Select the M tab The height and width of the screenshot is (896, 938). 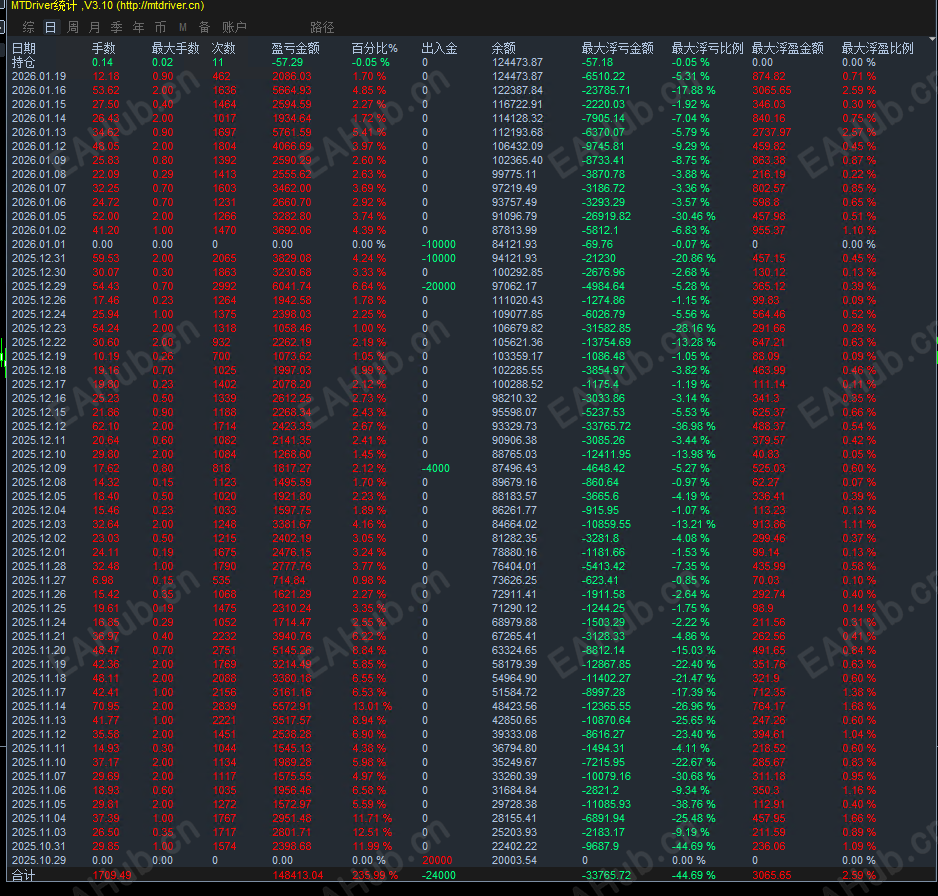click(182, 27)
